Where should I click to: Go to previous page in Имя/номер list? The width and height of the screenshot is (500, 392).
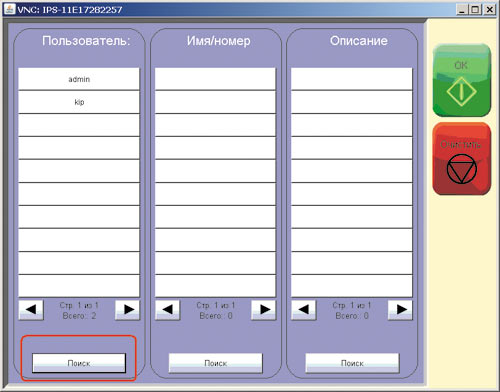(168, 310)
